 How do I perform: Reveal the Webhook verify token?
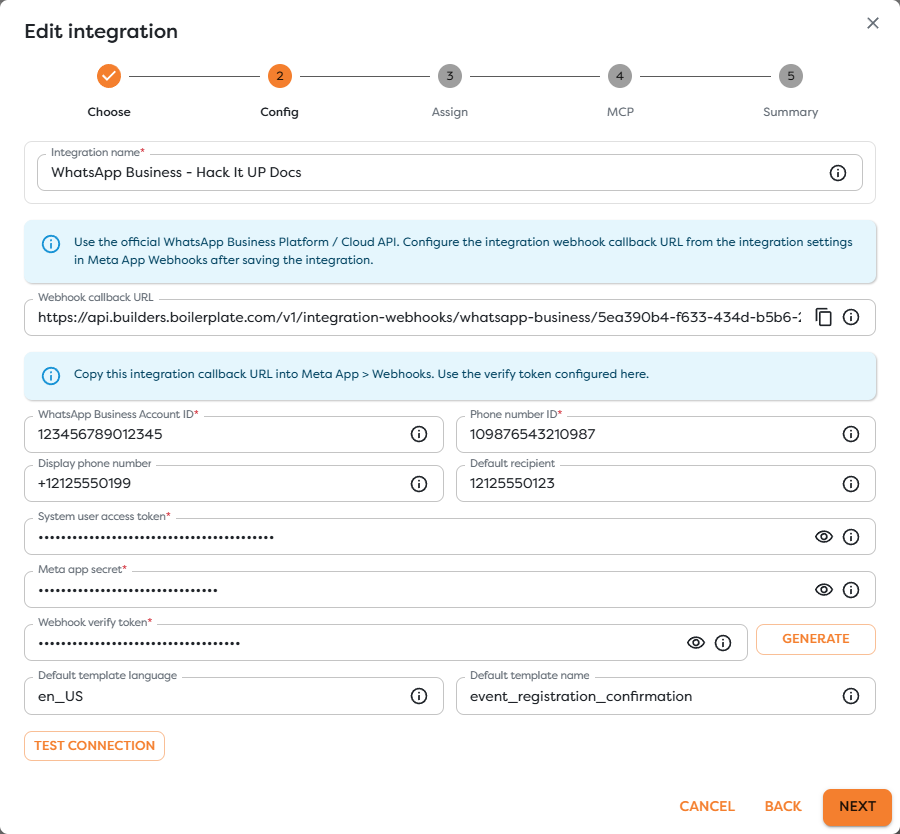[696, 643]
